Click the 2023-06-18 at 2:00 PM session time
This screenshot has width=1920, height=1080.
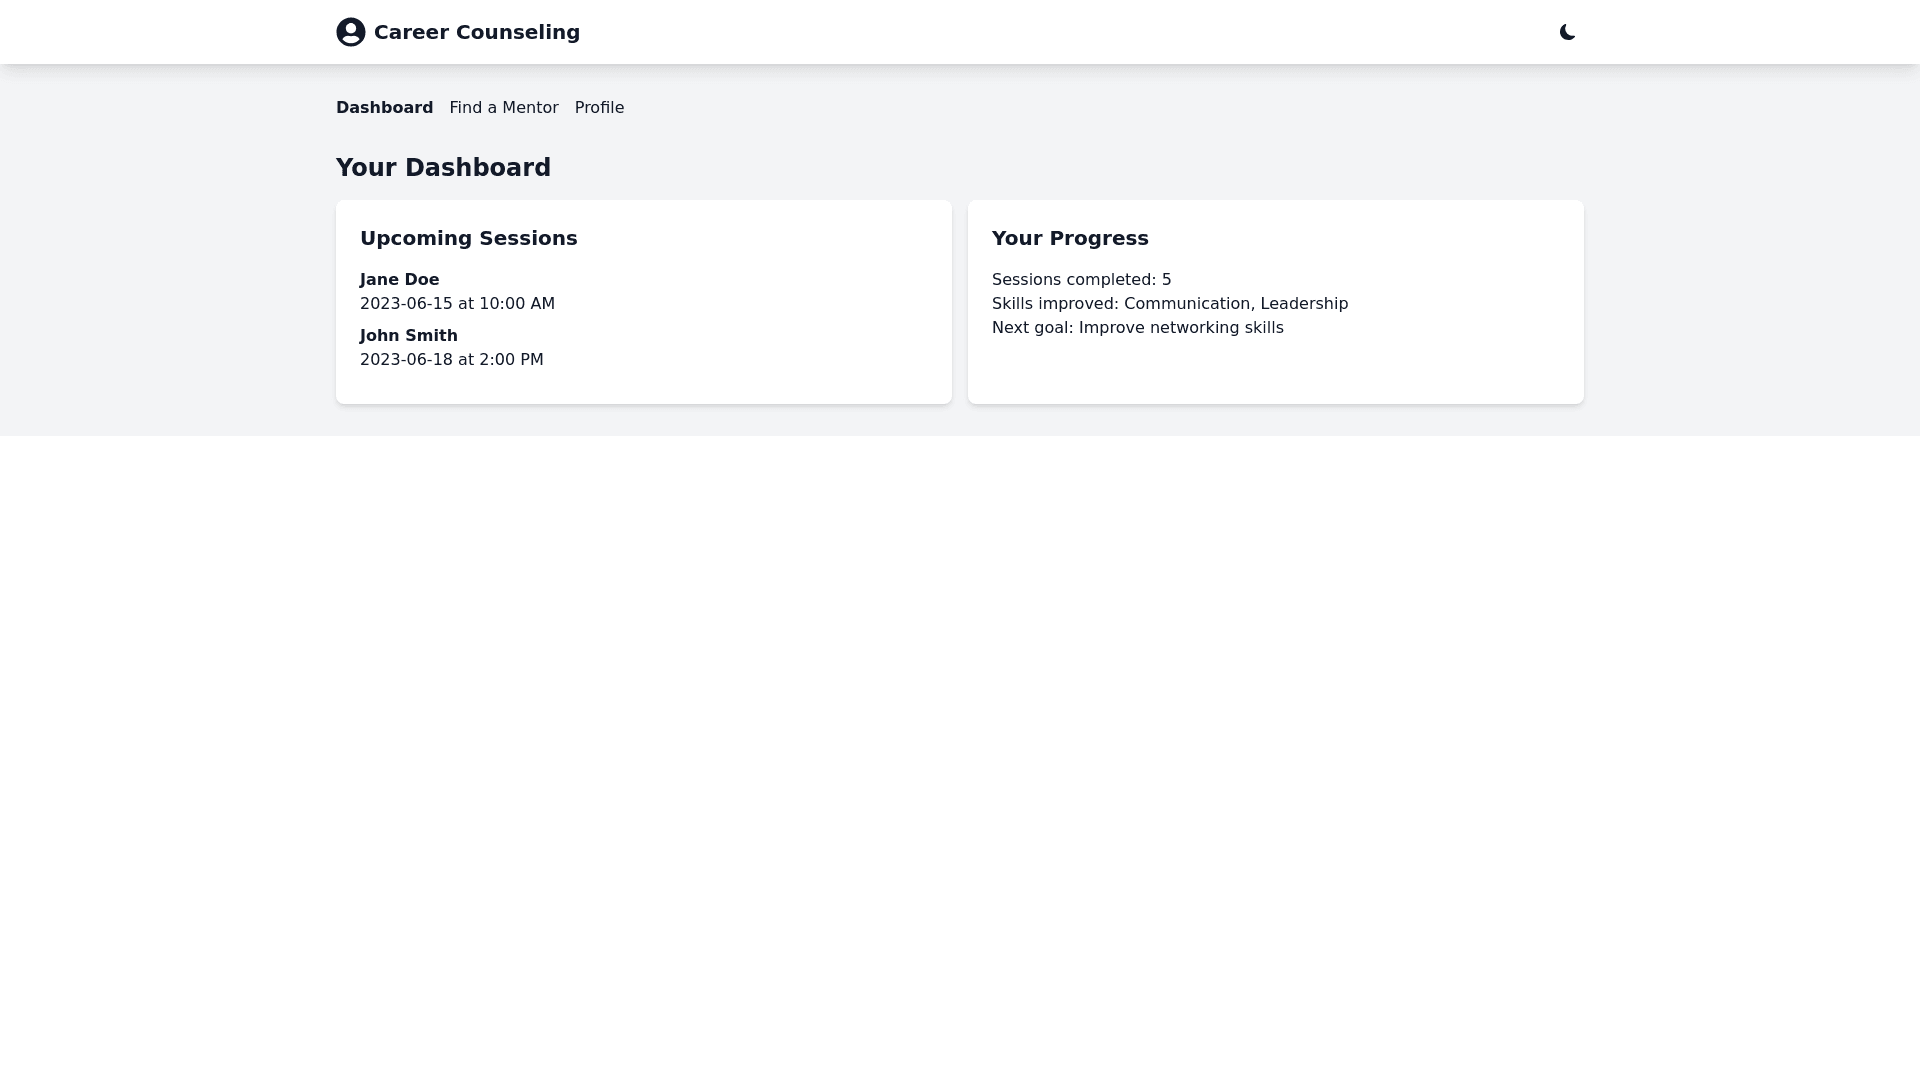click(451, 359)
